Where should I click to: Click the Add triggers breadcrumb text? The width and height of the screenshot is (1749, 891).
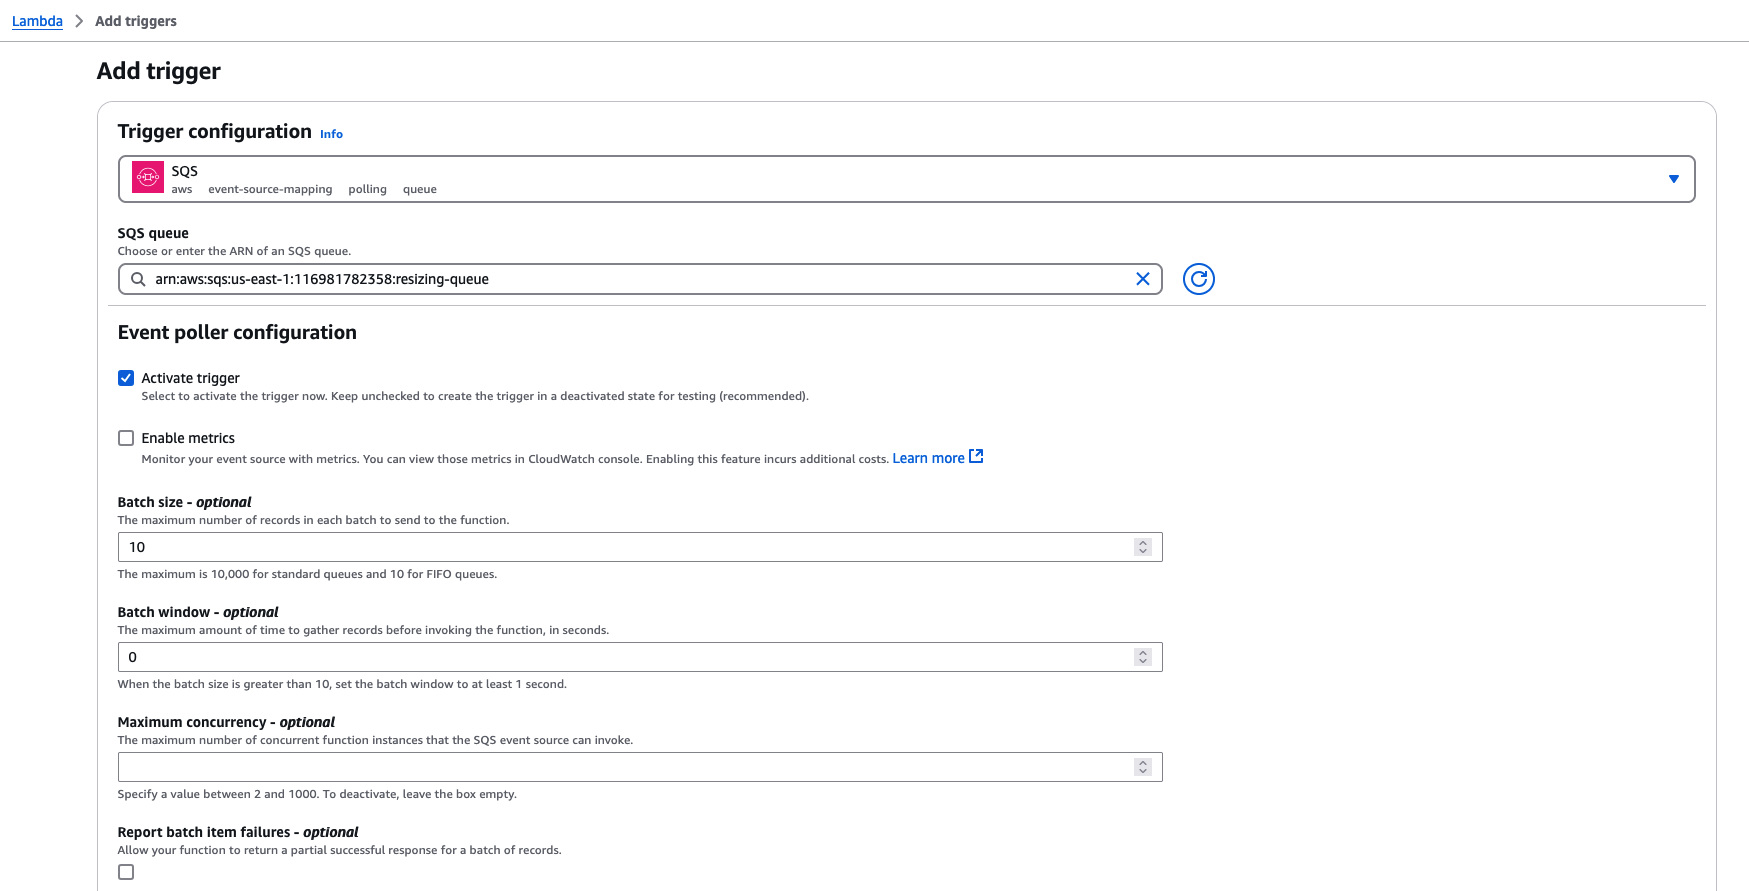pyautogui.click(x=136, y=21)
